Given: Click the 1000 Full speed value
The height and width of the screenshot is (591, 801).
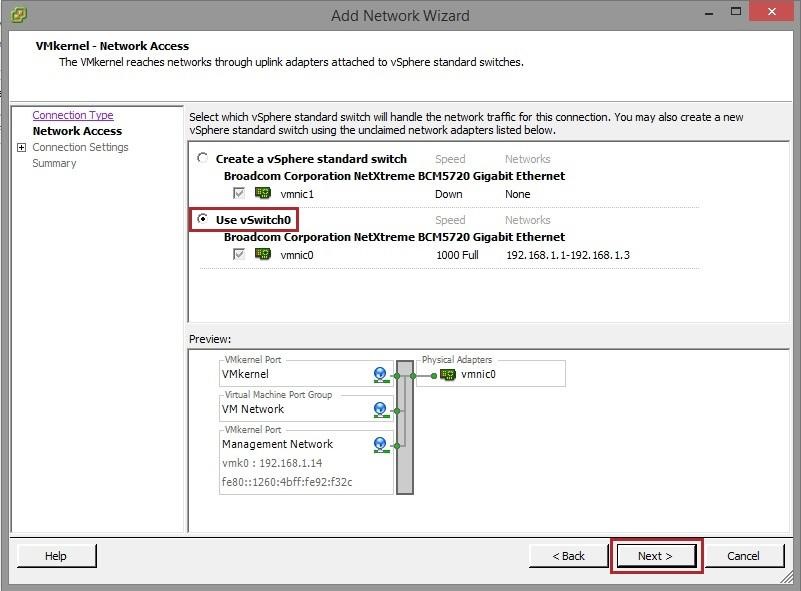Looking at the screenshot, I should click(x=457, y=255).
